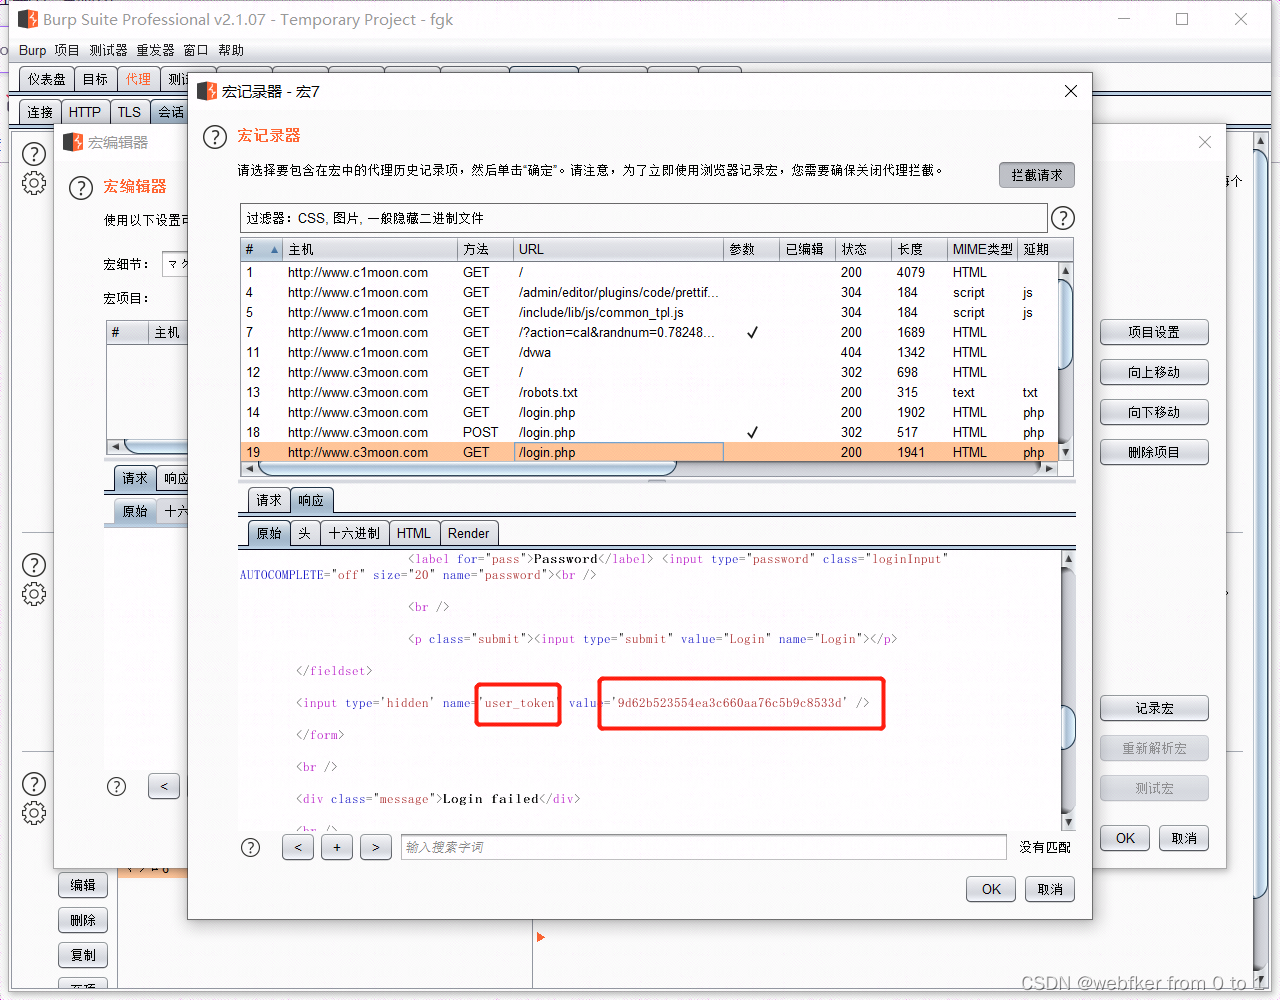Image resolution: width=1280 pixels, height=1000 pixels.
Task: Open the 窗口 menu
Action: [x=196, y=50]
